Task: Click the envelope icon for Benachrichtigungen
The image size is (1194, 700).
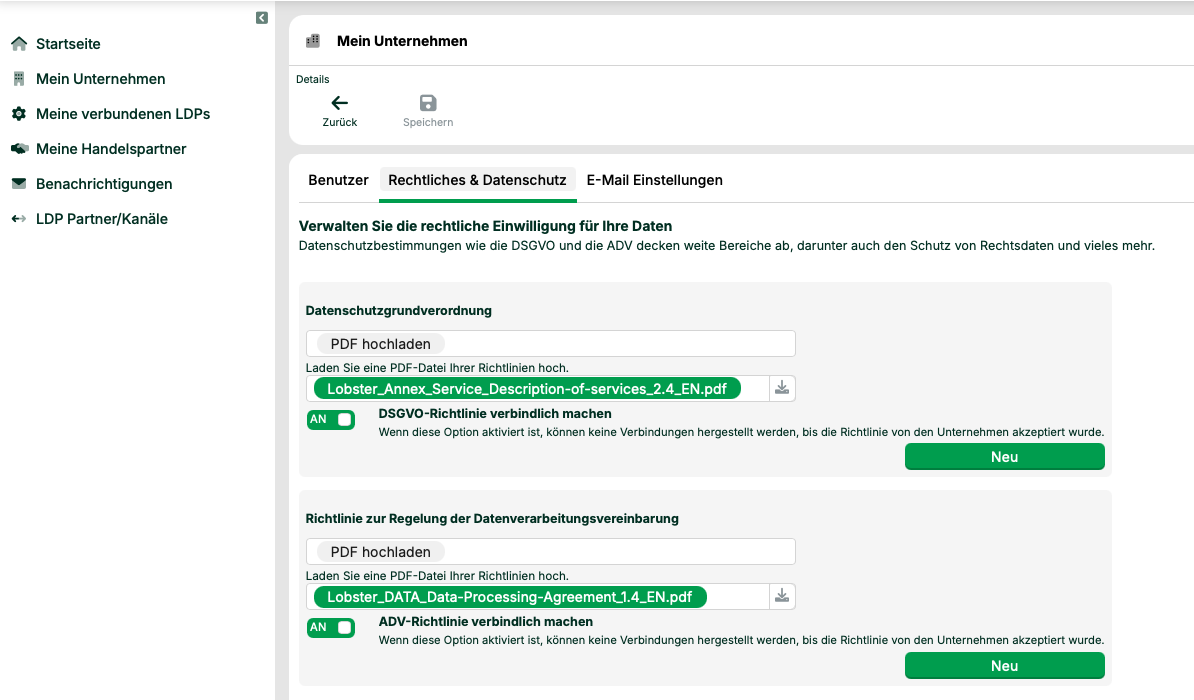Action: [x=19, y=184]
